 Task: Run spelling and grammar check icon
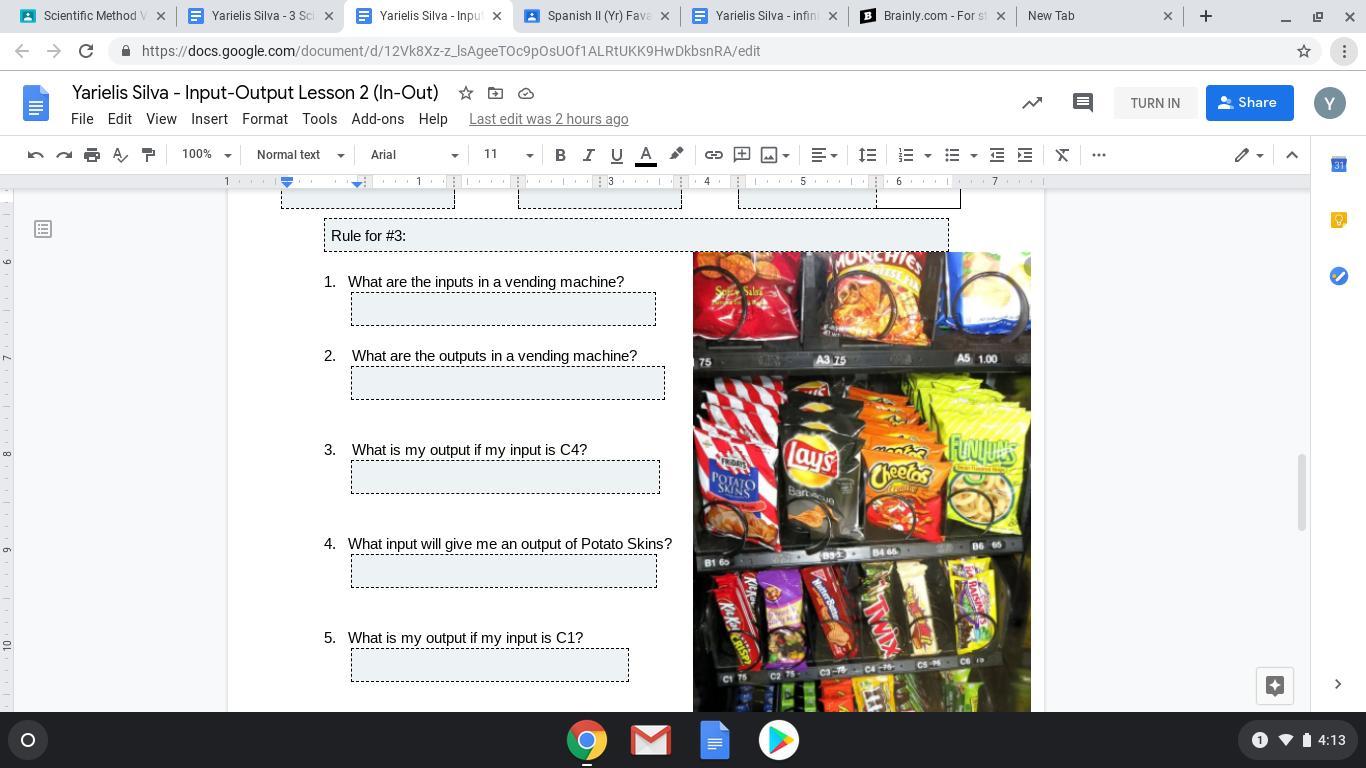[120, 155]
